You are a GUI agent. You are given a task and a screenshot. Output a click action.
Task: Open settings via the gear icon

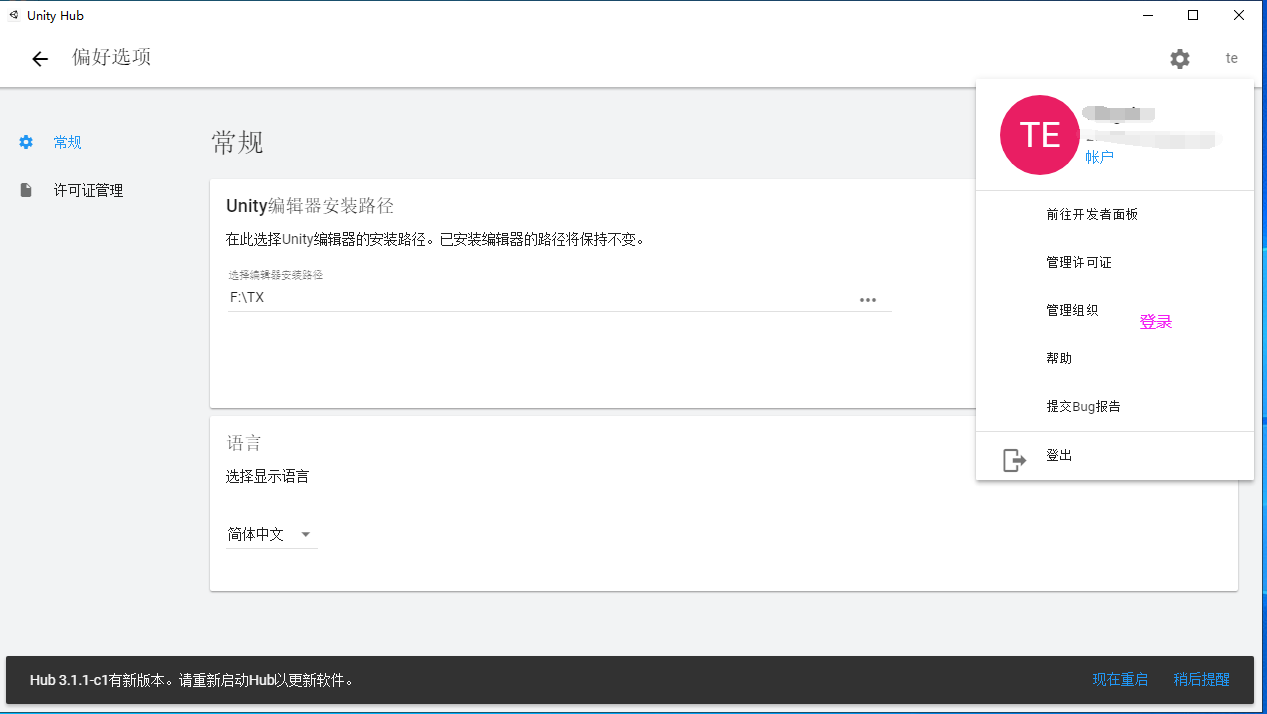(x=1180, y=59)
